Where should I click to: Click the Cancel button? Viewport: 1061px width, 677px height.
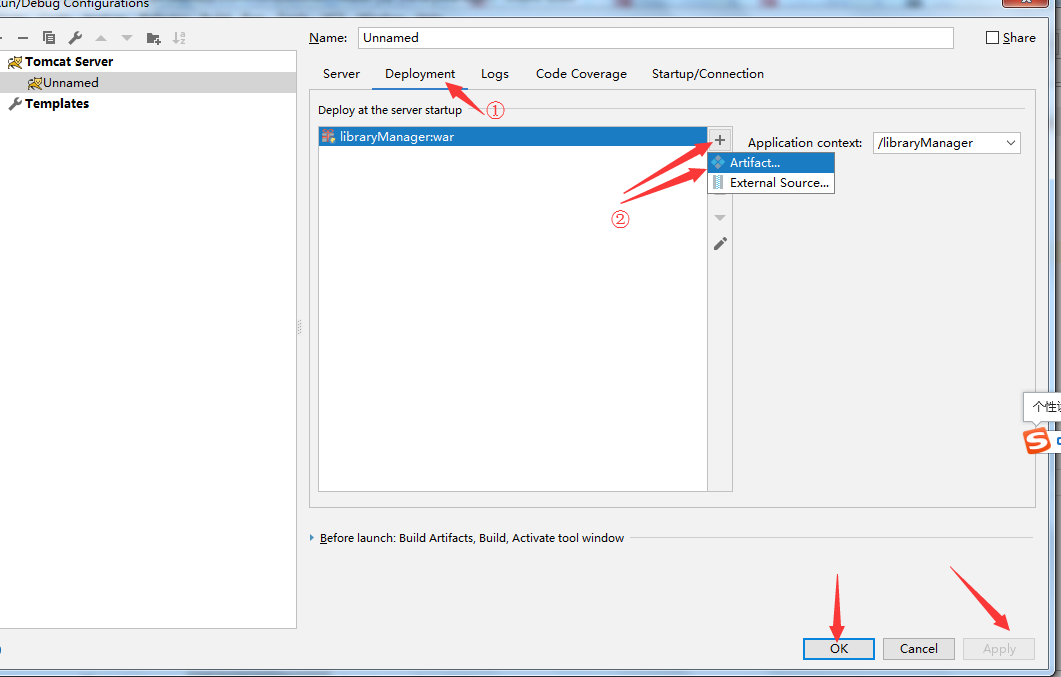[919, 649]
